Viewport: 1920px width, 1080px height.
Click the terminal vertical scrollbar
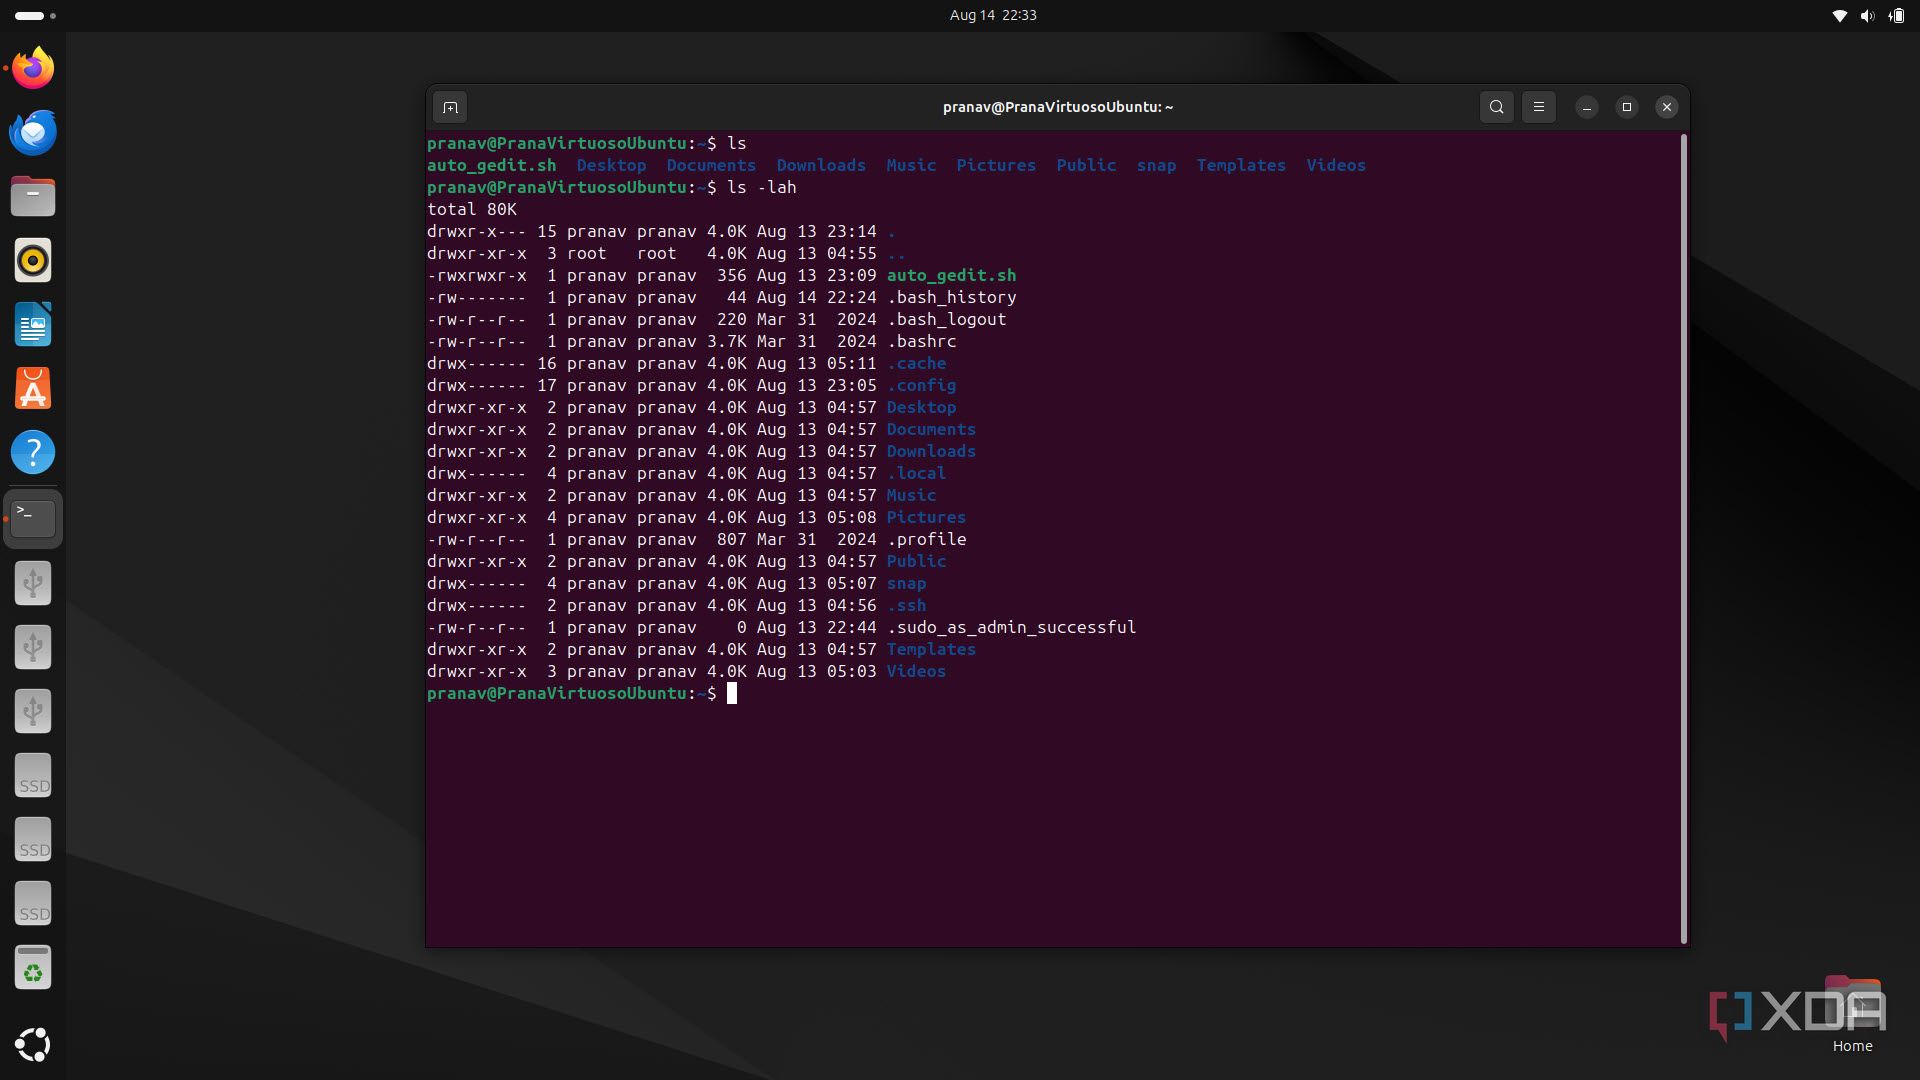click(1684, 538)
